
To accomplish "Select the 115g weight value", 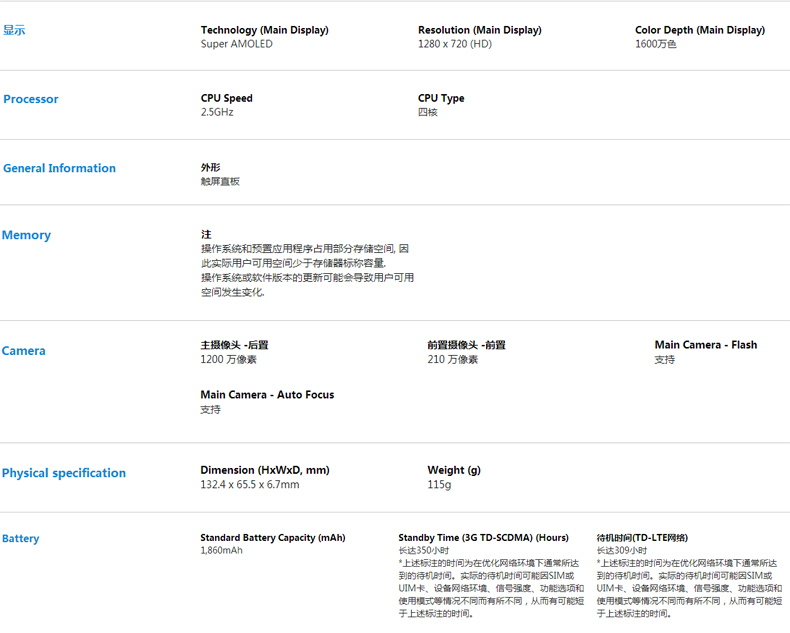I will 439,484.
